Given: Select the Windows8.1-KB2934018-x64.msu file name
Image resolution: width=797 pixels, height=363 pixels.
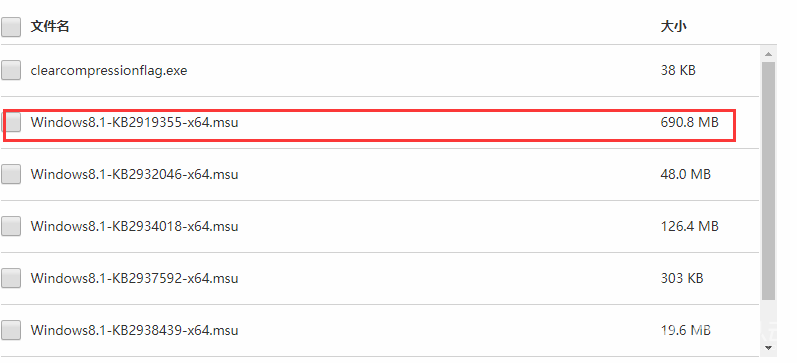Looking at the screenshot, I should [x=134, y=226].
